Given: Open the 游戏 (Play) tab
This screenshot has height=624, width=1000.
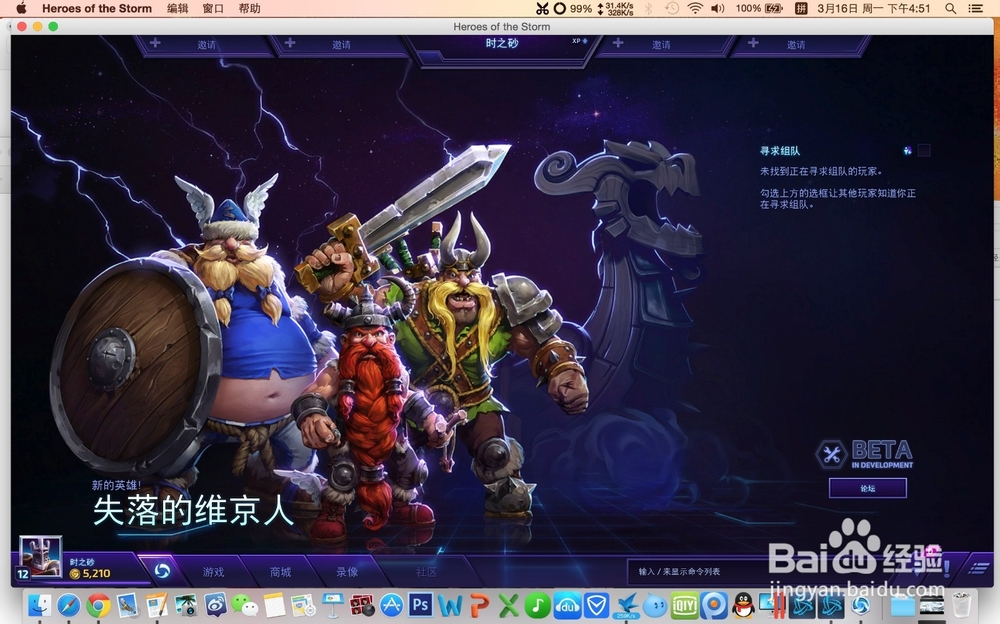Looking at the screenshot, I should coord(214,572).
